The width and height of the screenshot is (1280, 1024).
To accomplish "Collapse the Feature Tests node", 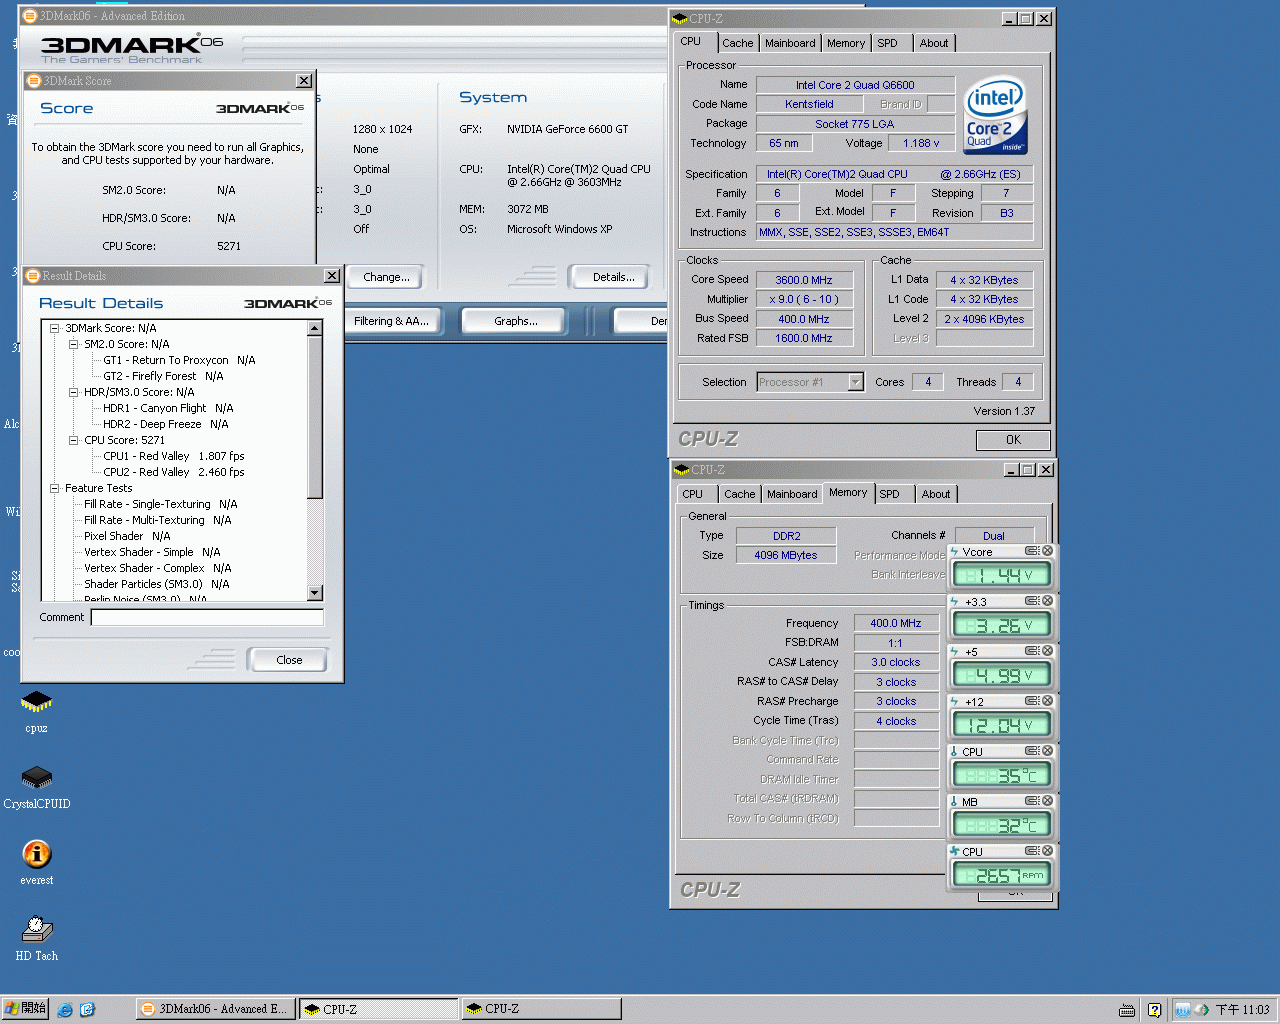I will [x=55, y=488].
